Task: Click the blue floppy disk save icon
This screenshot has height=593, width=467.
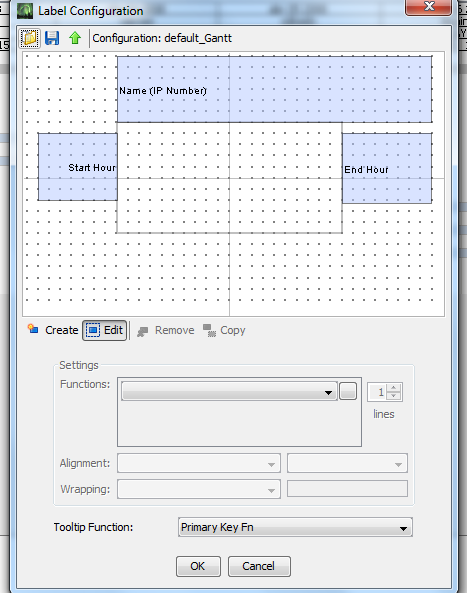Action: (52, 38)
